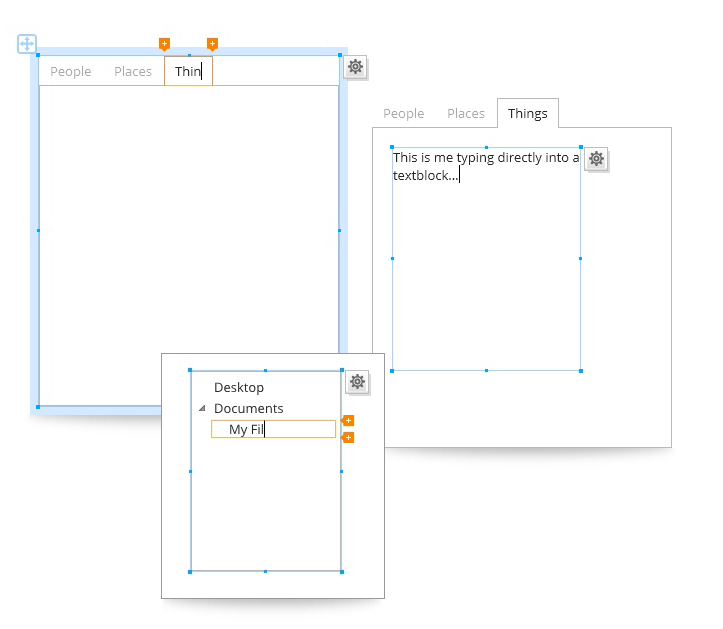
Task: Open gear settings beside the selected tab control
Action: click(355, 67)
